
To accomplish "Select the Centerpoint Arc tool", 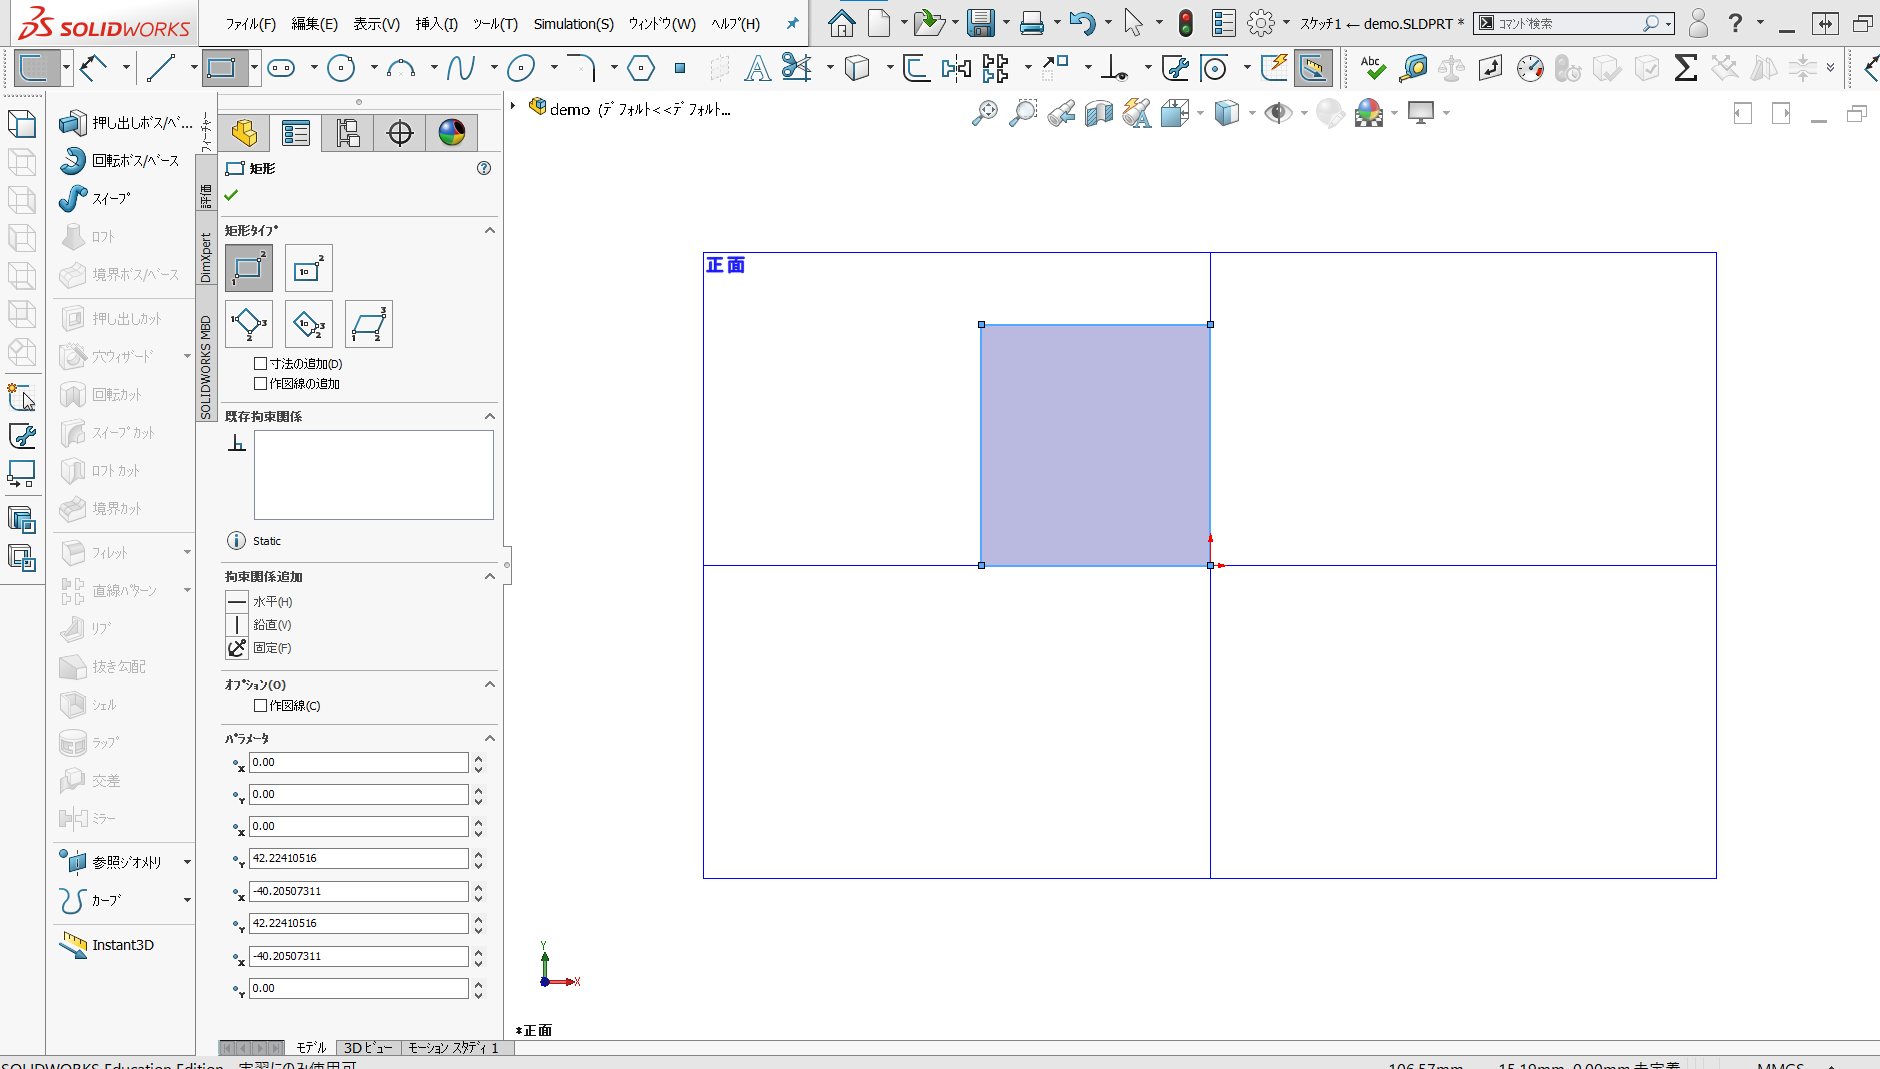I will (401, 68).
